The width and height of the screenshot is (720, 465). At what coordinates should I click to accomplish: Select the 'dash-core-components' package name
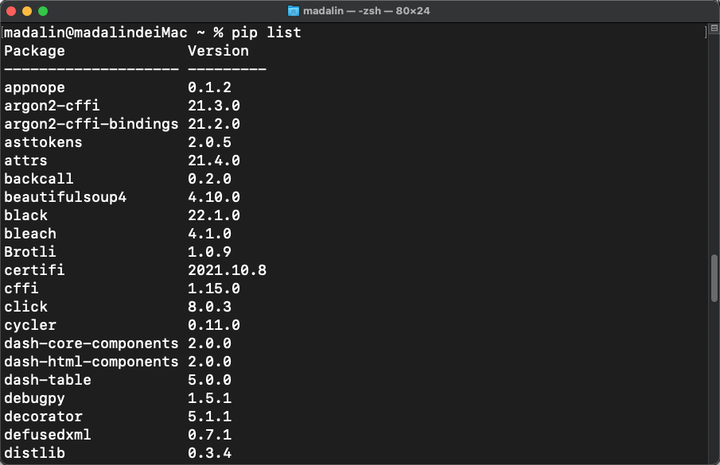[x=91, y=344]
